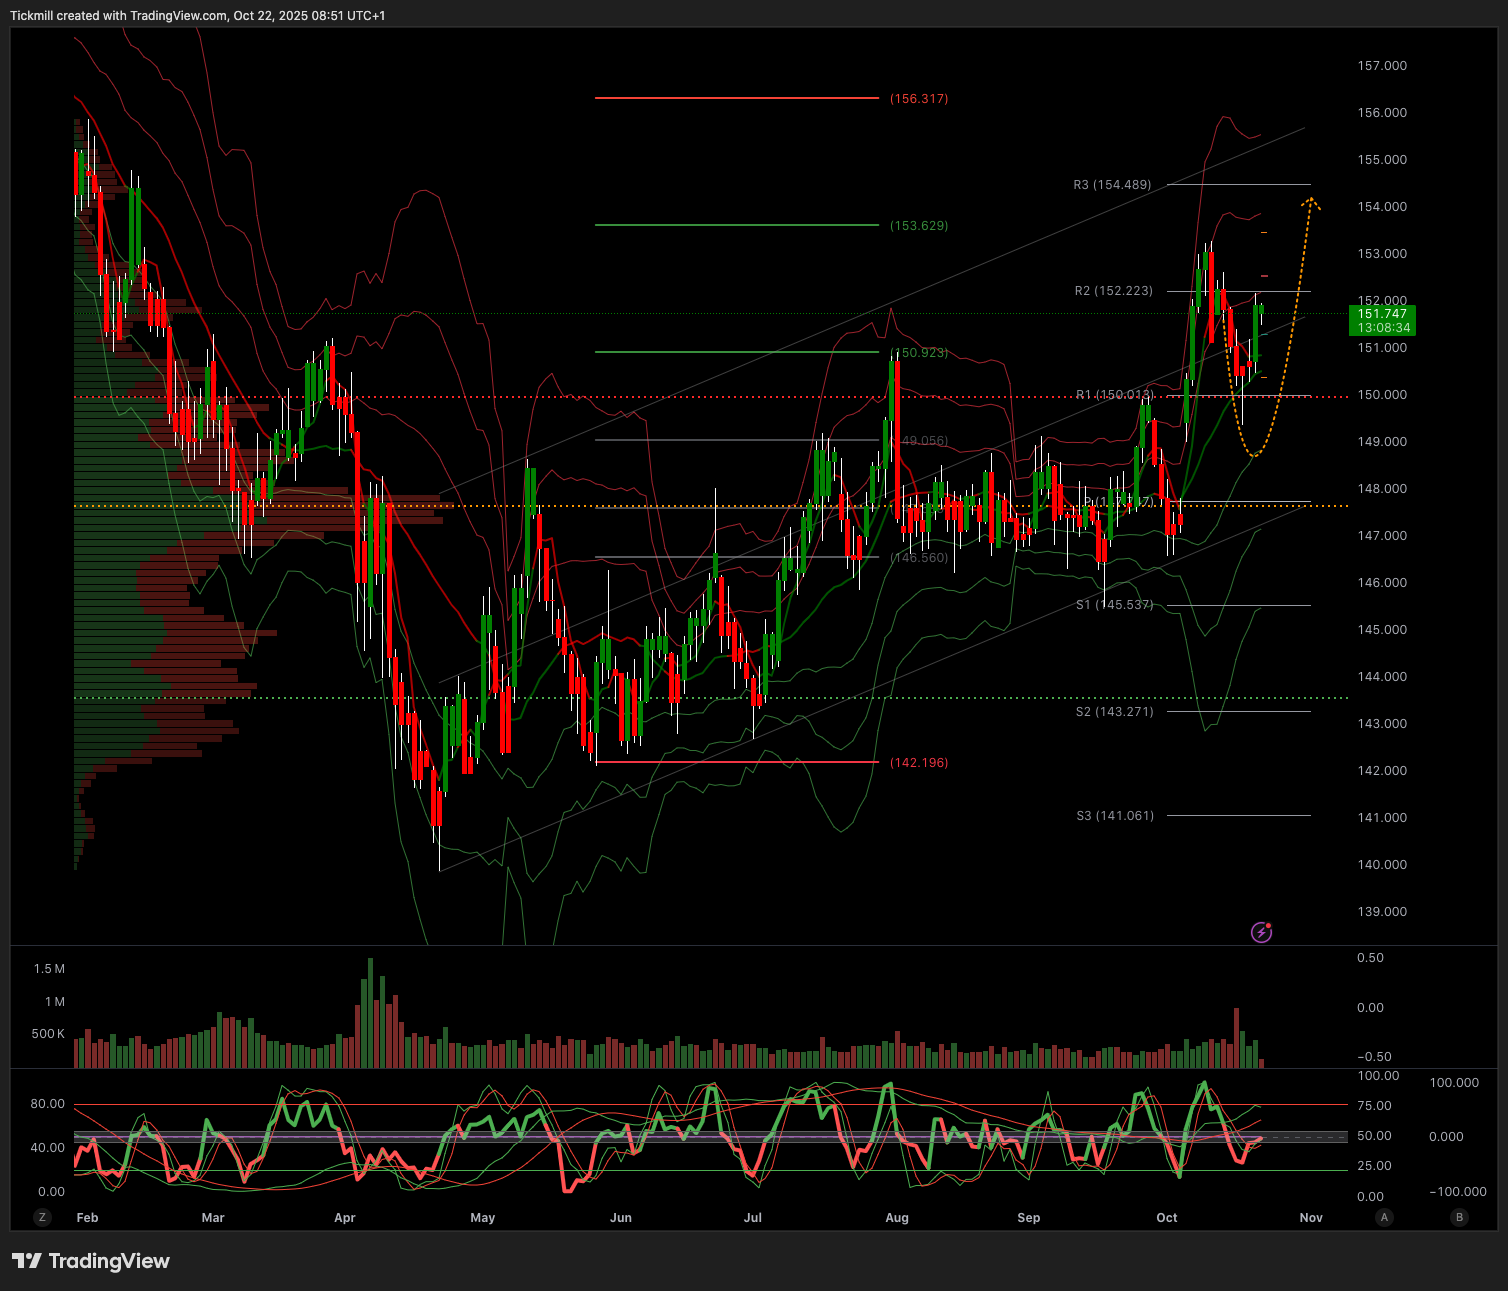Click the Aug label on time axis
This screenshot has height=1291, width=1508.
point(897,1218)
